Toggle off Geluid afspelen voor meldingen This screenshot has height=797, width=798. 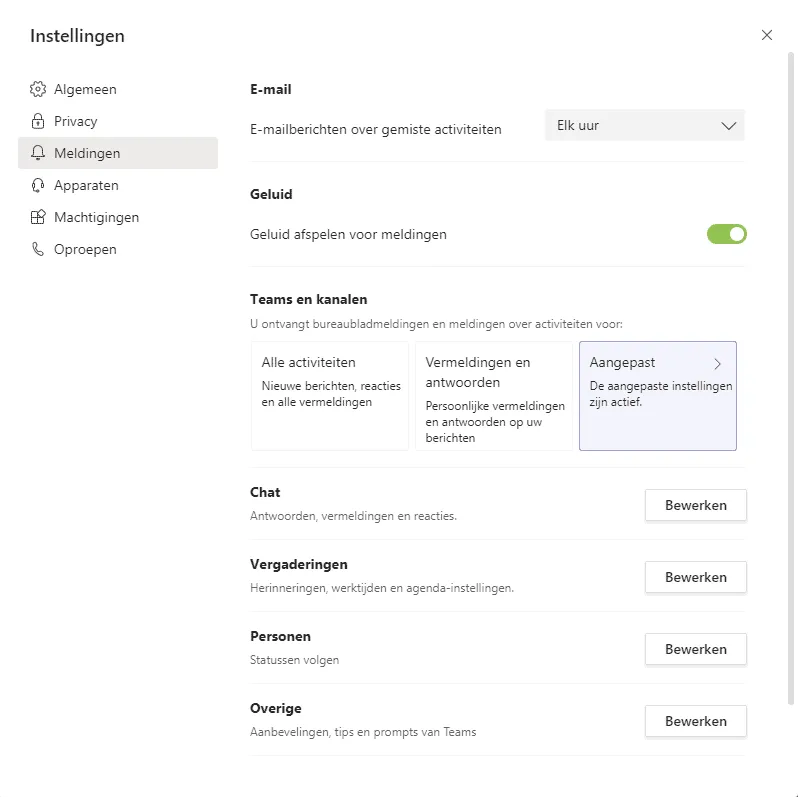[x=727, y=234]
